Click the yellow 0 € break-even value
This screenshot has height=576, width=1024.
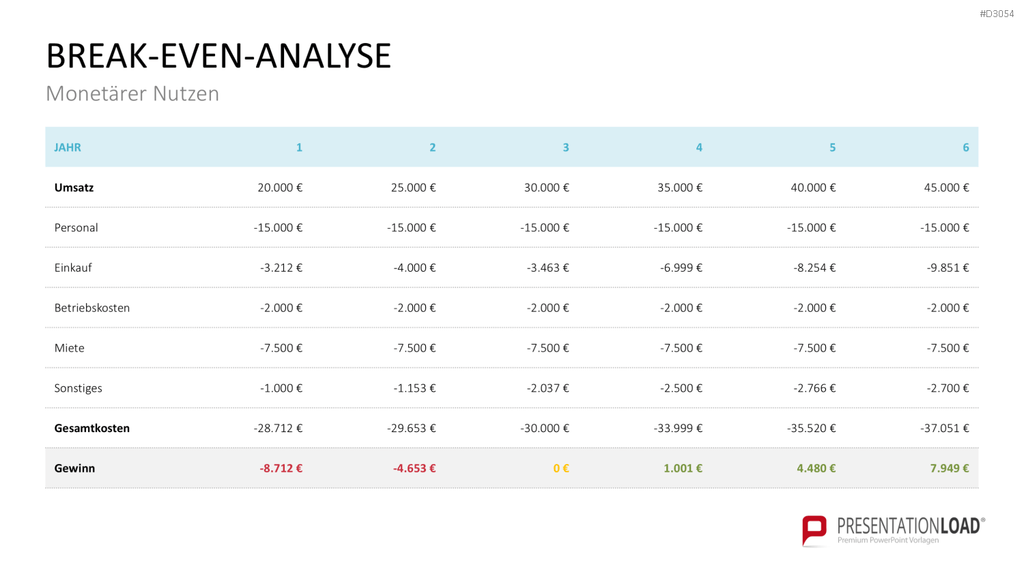click(x=561, y=468)
